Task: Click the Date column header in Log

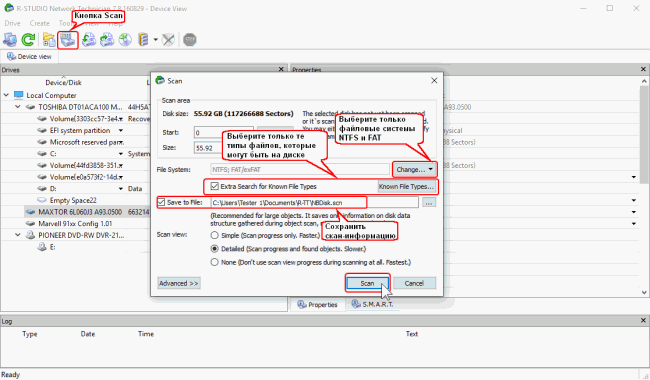Action: (88, 334)
